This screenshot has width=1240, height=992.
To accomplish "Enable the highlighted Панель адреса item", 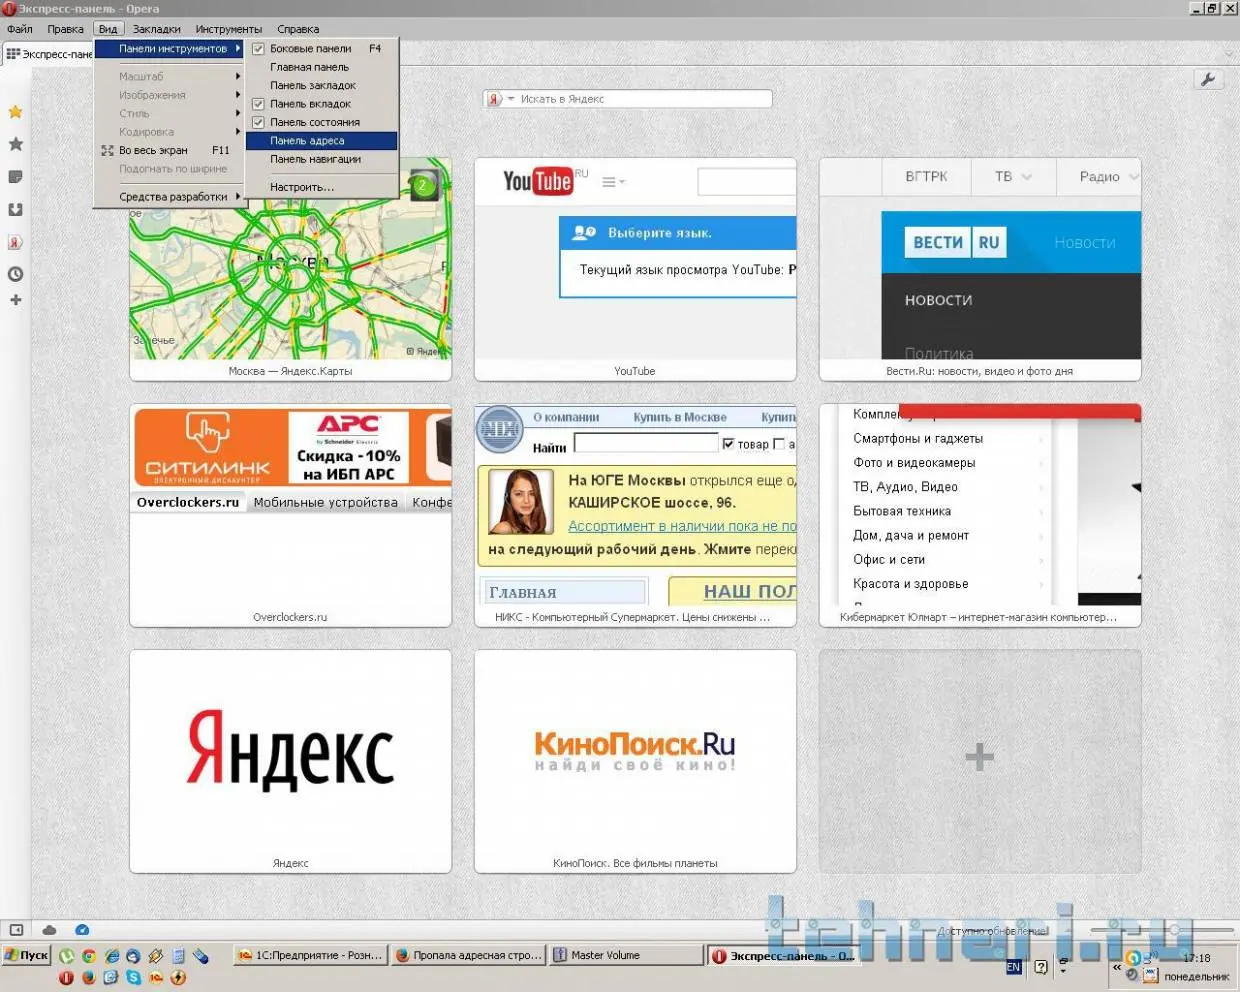I will tap(321, 141).
